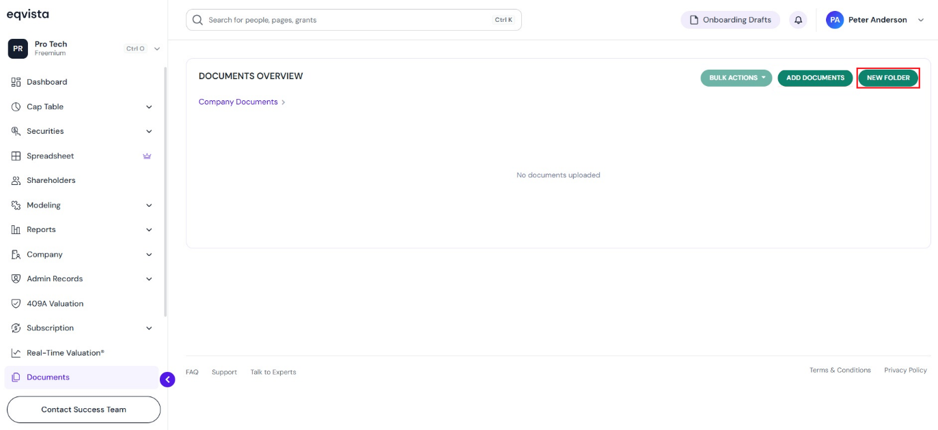Click the New Folder button

click(x=888, y=78)
